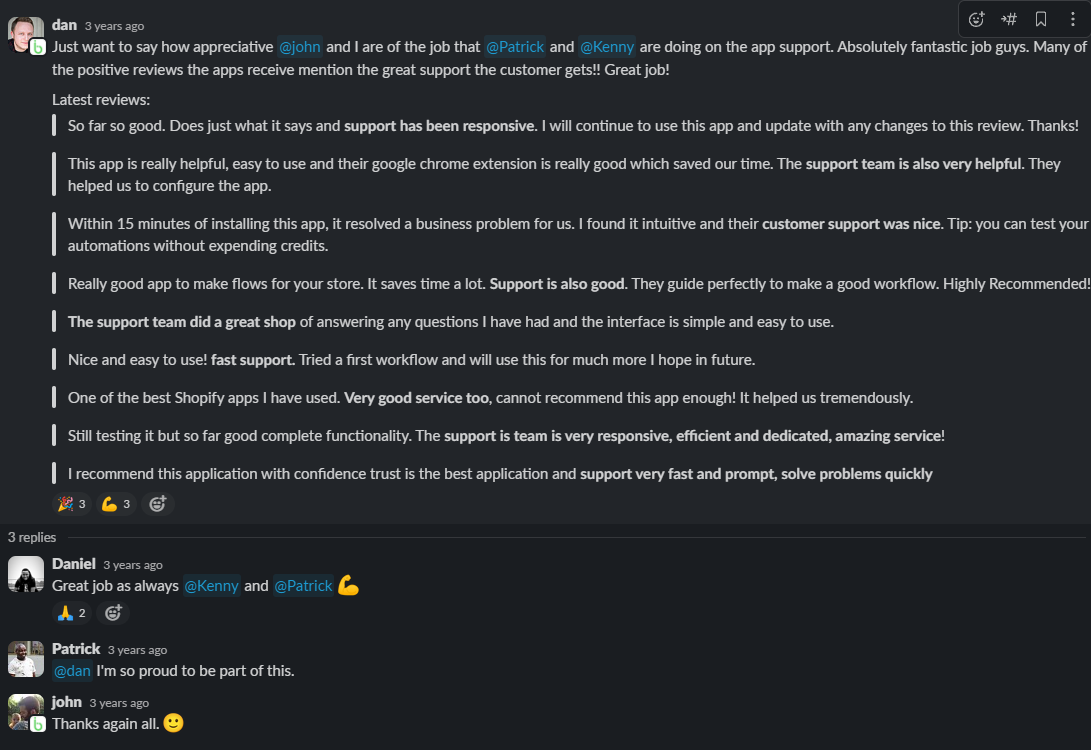
Task: Click the '3 years ago' timestamp on dan's message
Action: (114, 26)
